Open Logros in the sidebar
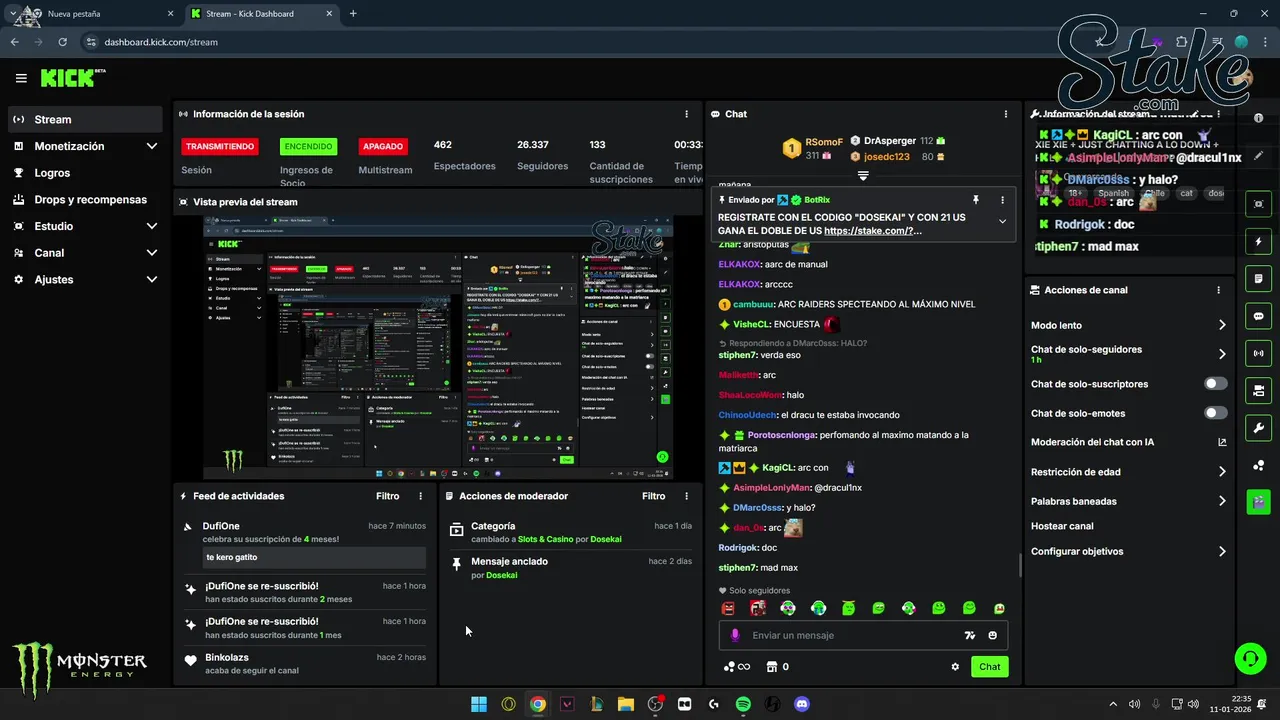 pyautogui.click(x=85, y=173)
